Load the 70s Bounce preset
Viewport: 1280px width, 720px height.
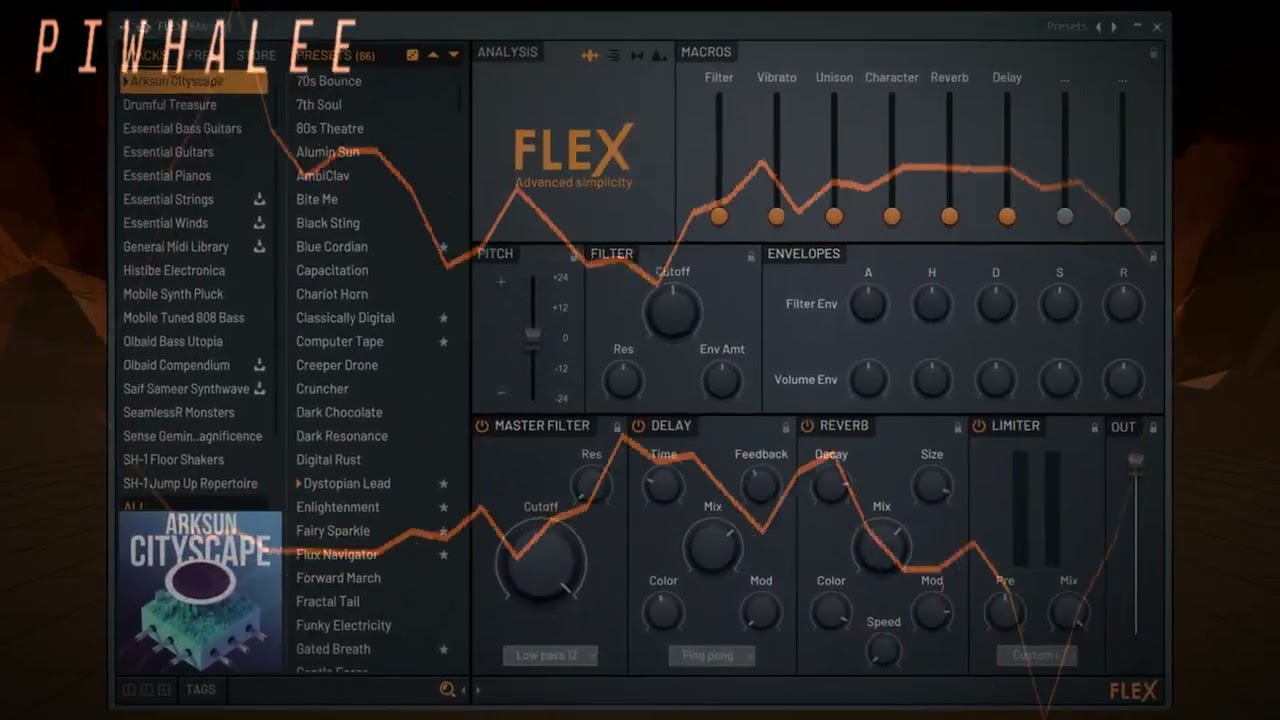coord(329,81)
